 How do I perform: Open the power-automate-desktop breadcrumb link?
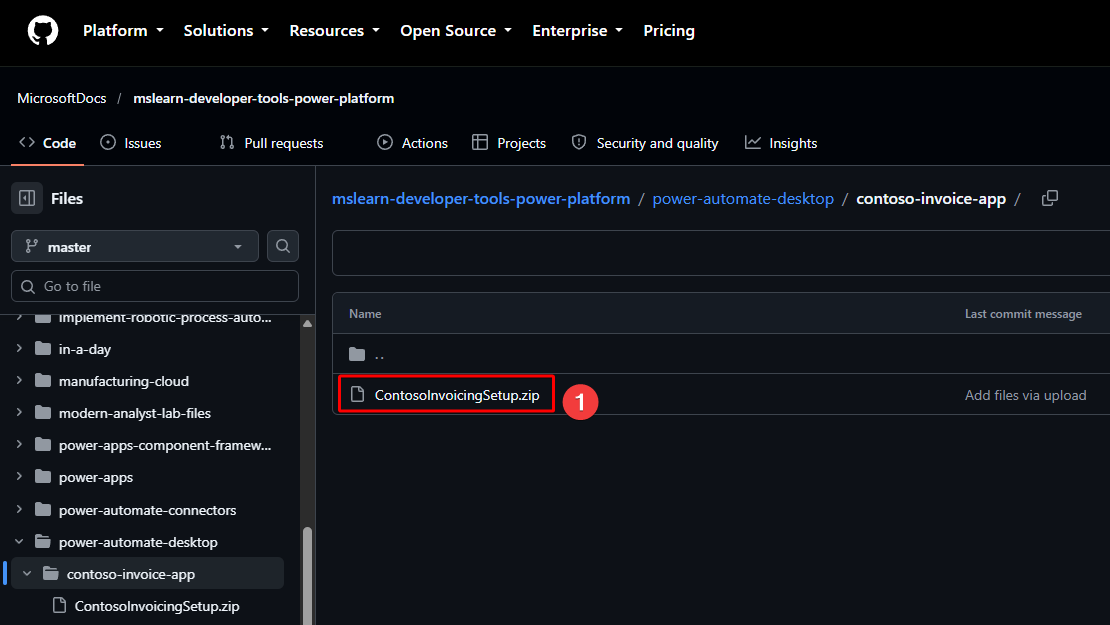[743, 199]
